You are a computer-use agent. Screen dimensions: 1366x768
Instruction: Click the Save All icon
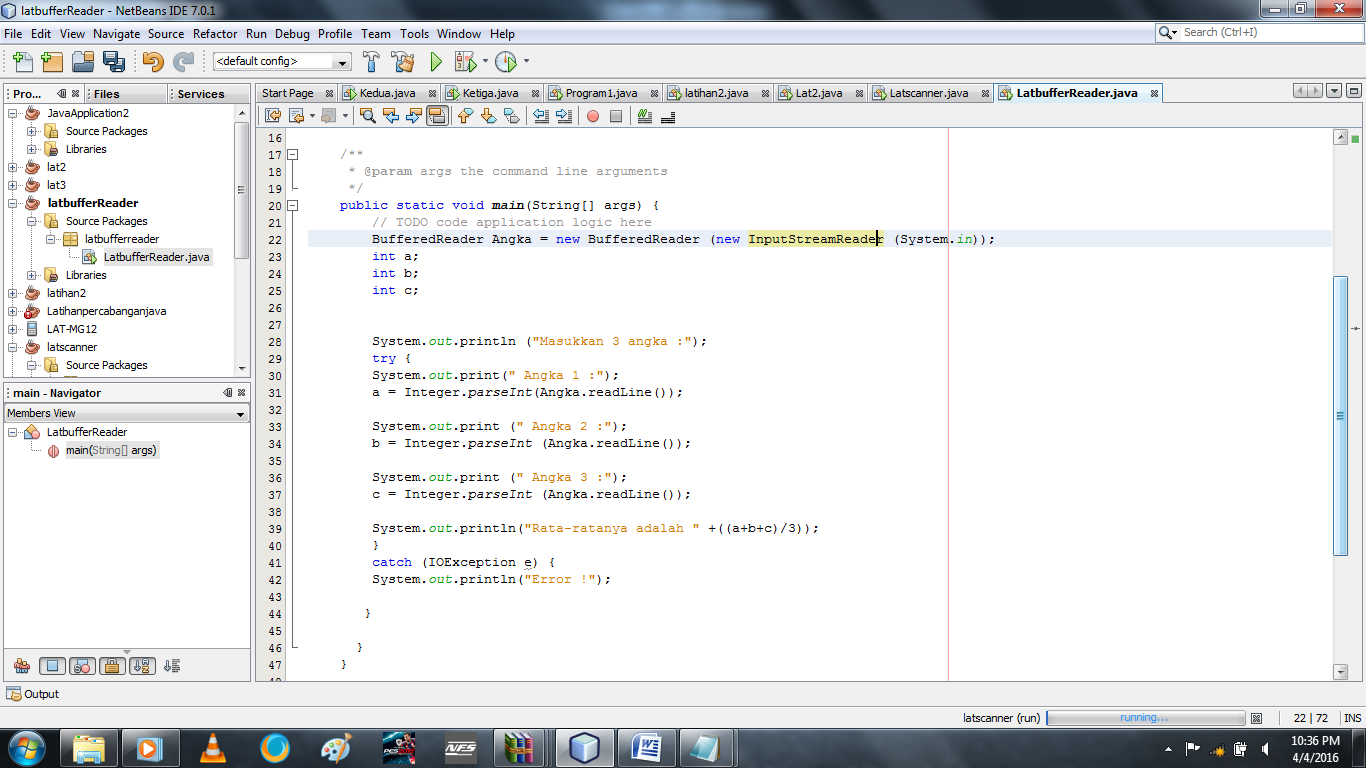114,61
